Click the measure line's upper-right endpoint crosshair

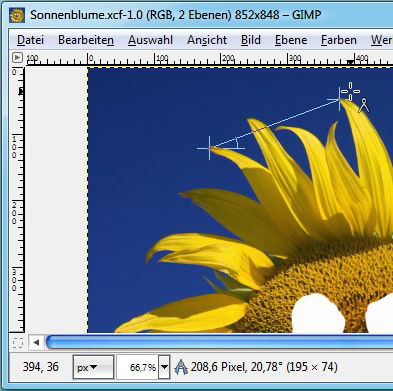point(339,99)
